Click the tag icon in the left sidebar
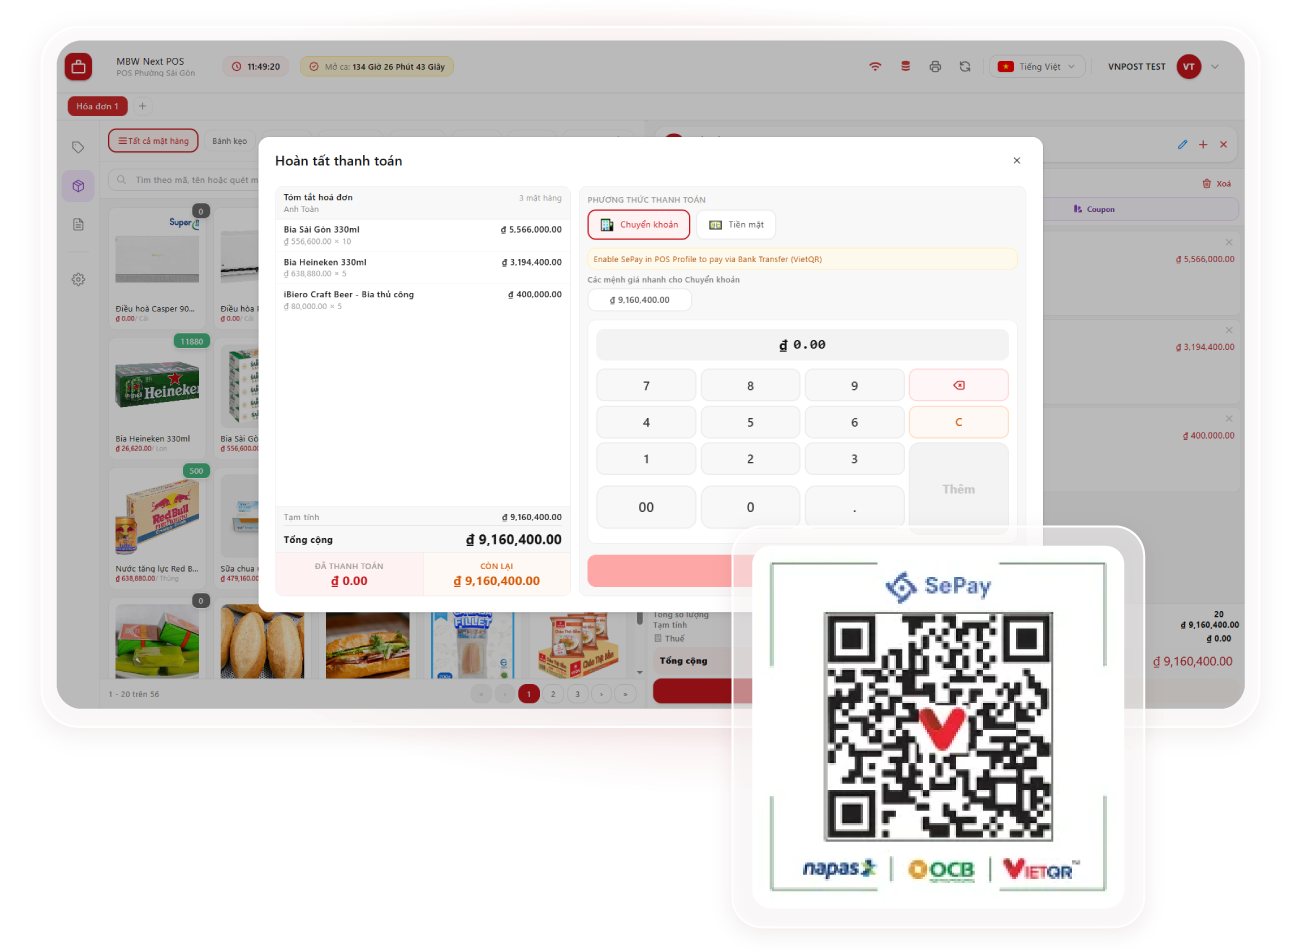This screenshot has height=950, width=1300. pyautogui.click(x=78, y=147)
